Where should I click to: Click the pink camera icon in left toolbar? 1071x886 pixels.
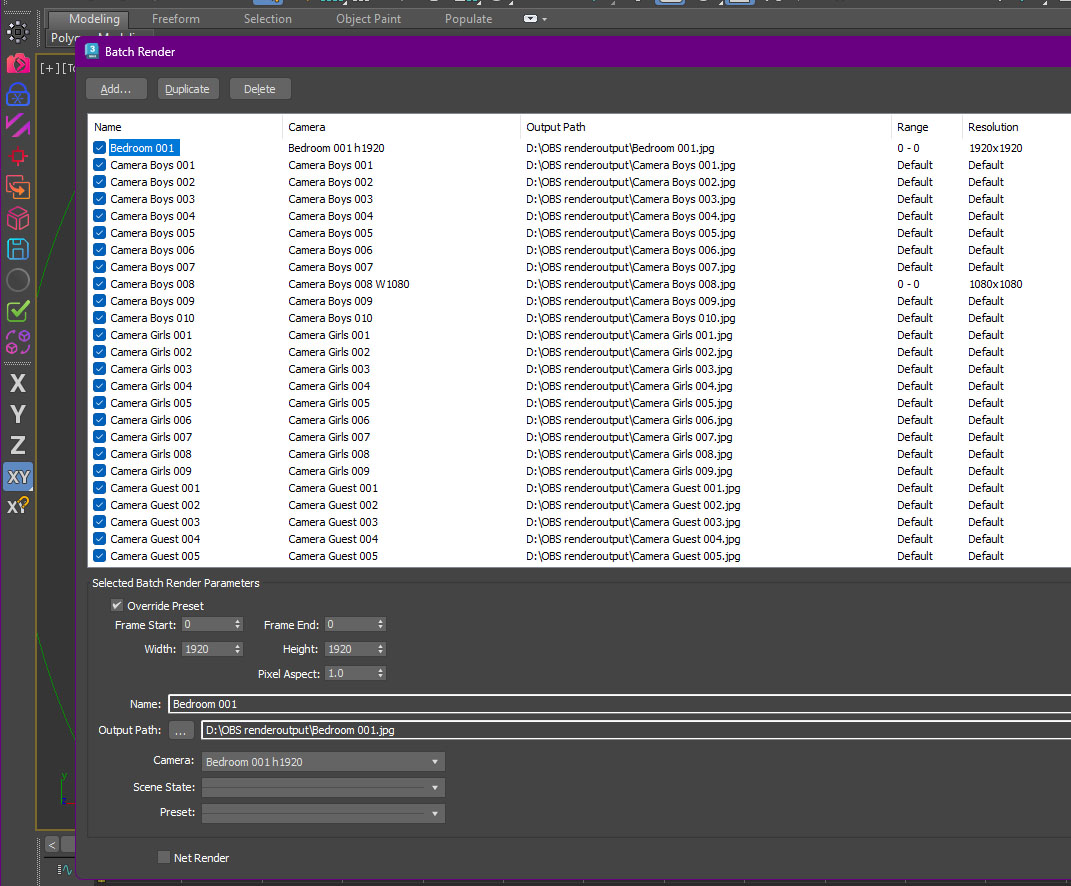tap(18, 63)
